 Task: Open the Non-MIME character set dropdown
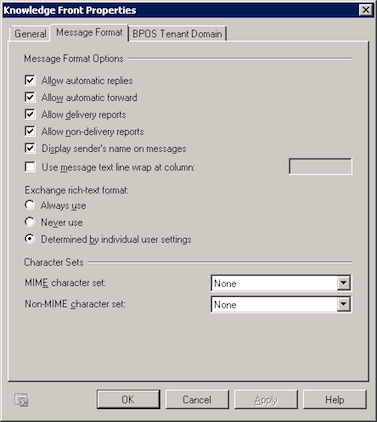[343, 304]
